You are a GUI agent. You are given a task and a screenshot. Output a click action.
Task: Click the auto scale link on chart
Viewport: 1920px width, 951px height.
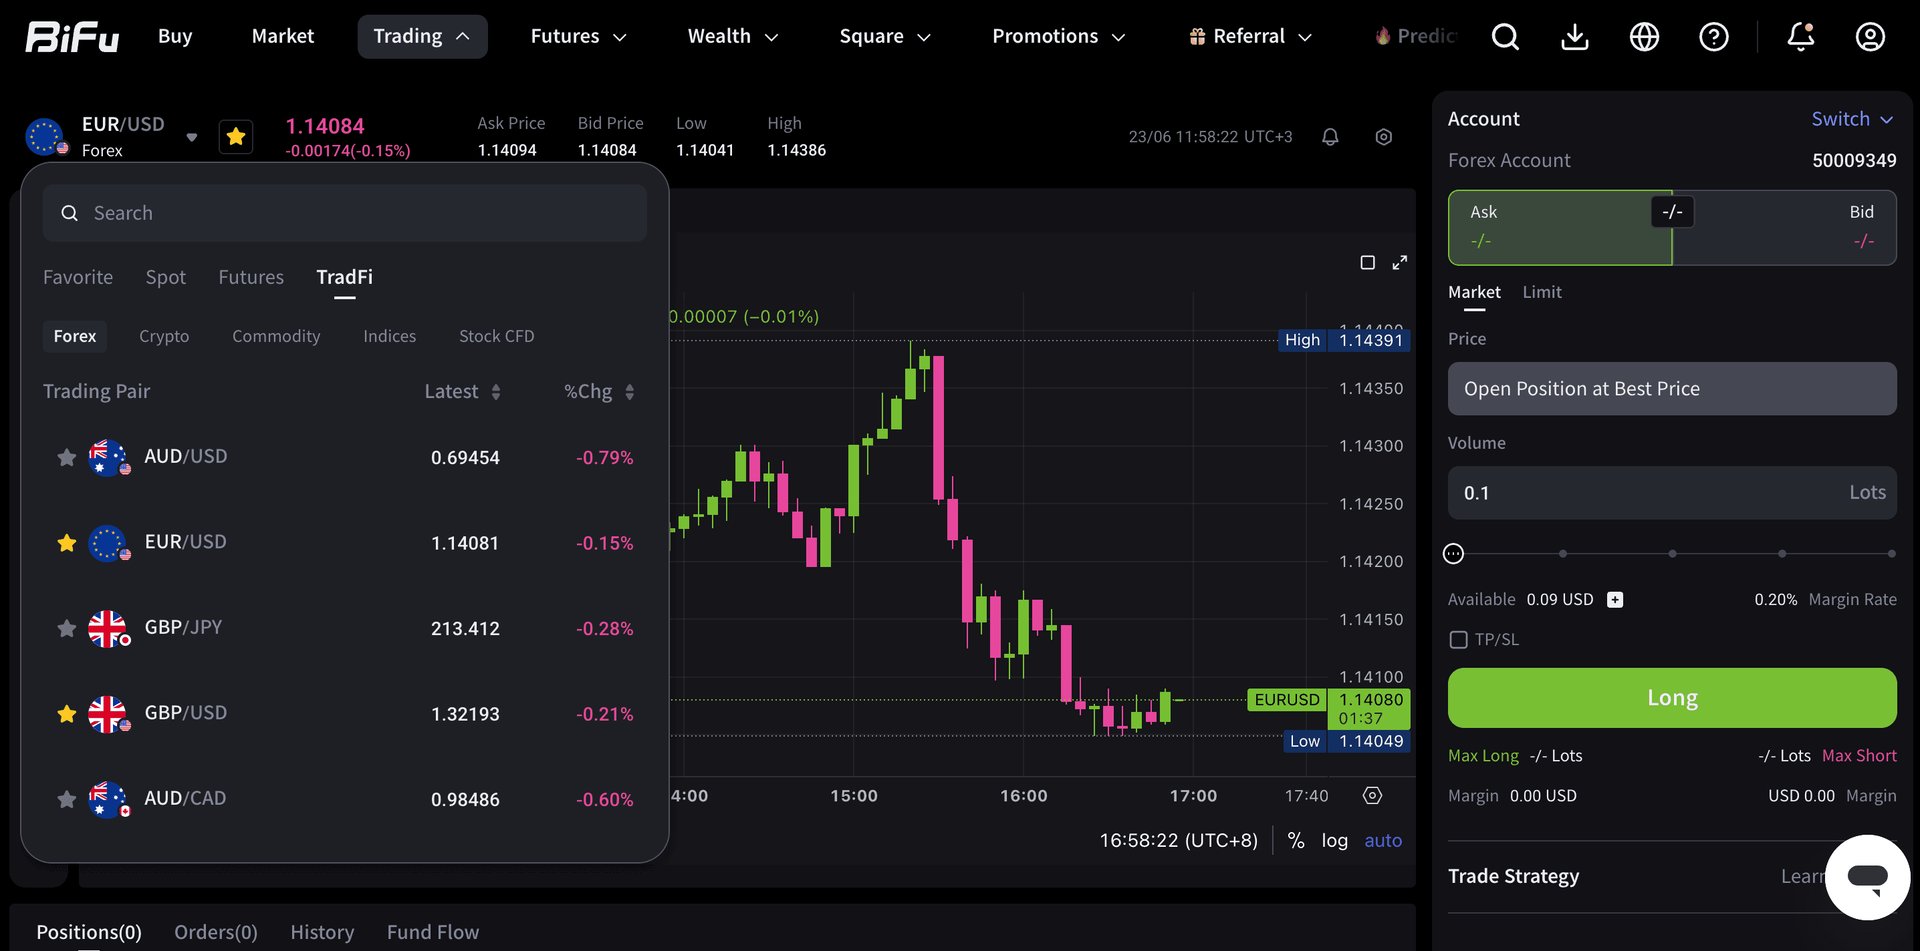click(x=1383, y=841)
